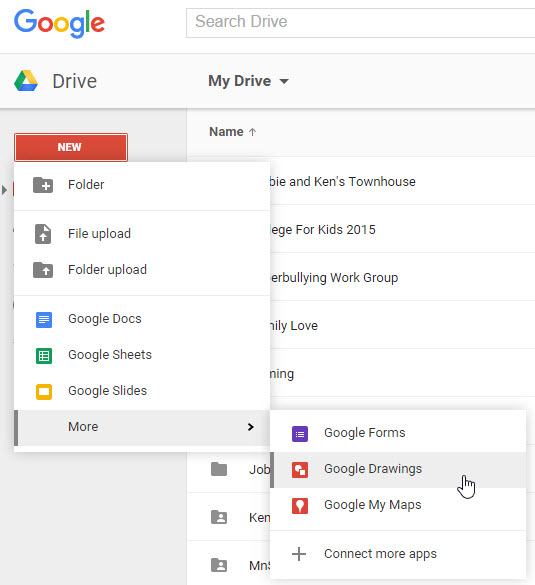The image size is (535, 585).
Task: Click the green Google Sheets icon
Action: 44,356
